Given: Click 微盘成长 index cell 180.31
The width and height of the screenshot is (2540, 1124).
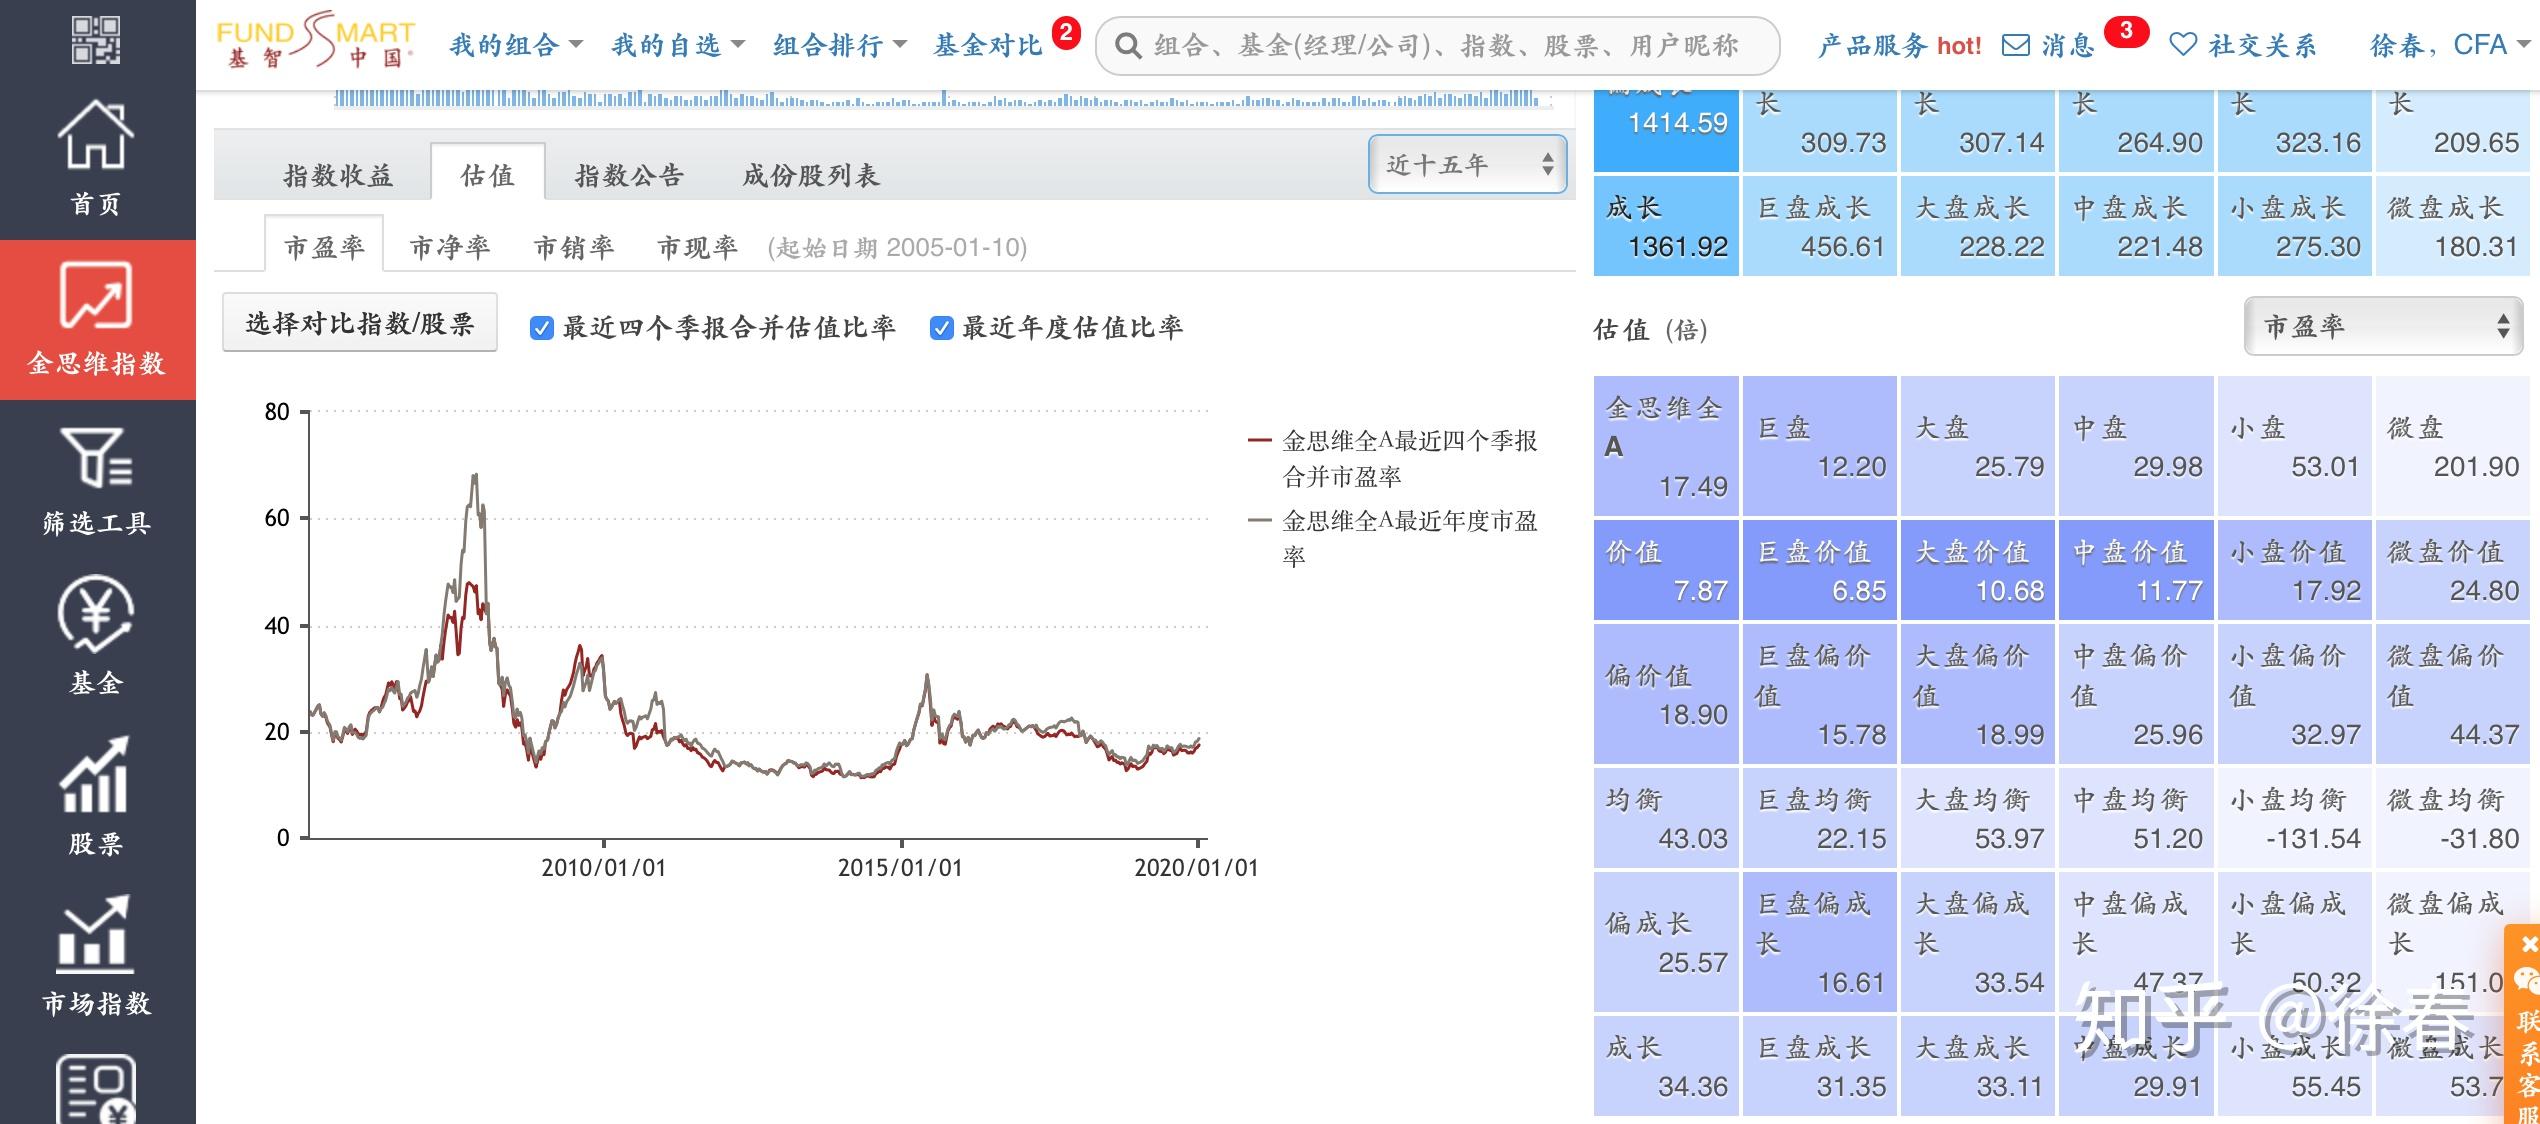Looking at the screenshot, I should (2452, 226).
